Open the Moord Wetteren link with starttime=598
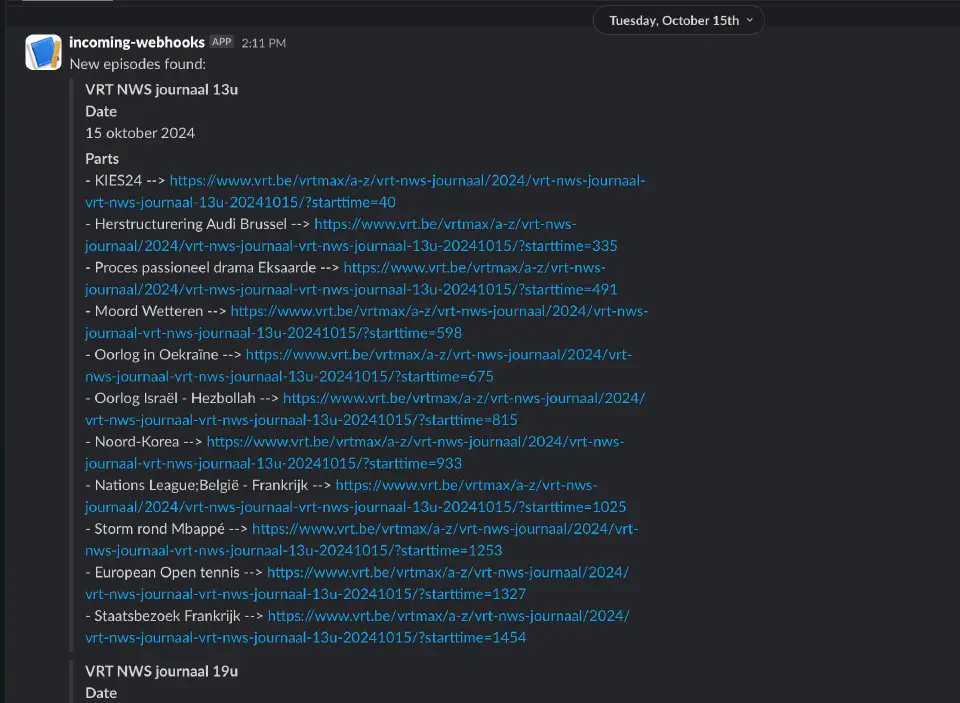 [367, 321]
